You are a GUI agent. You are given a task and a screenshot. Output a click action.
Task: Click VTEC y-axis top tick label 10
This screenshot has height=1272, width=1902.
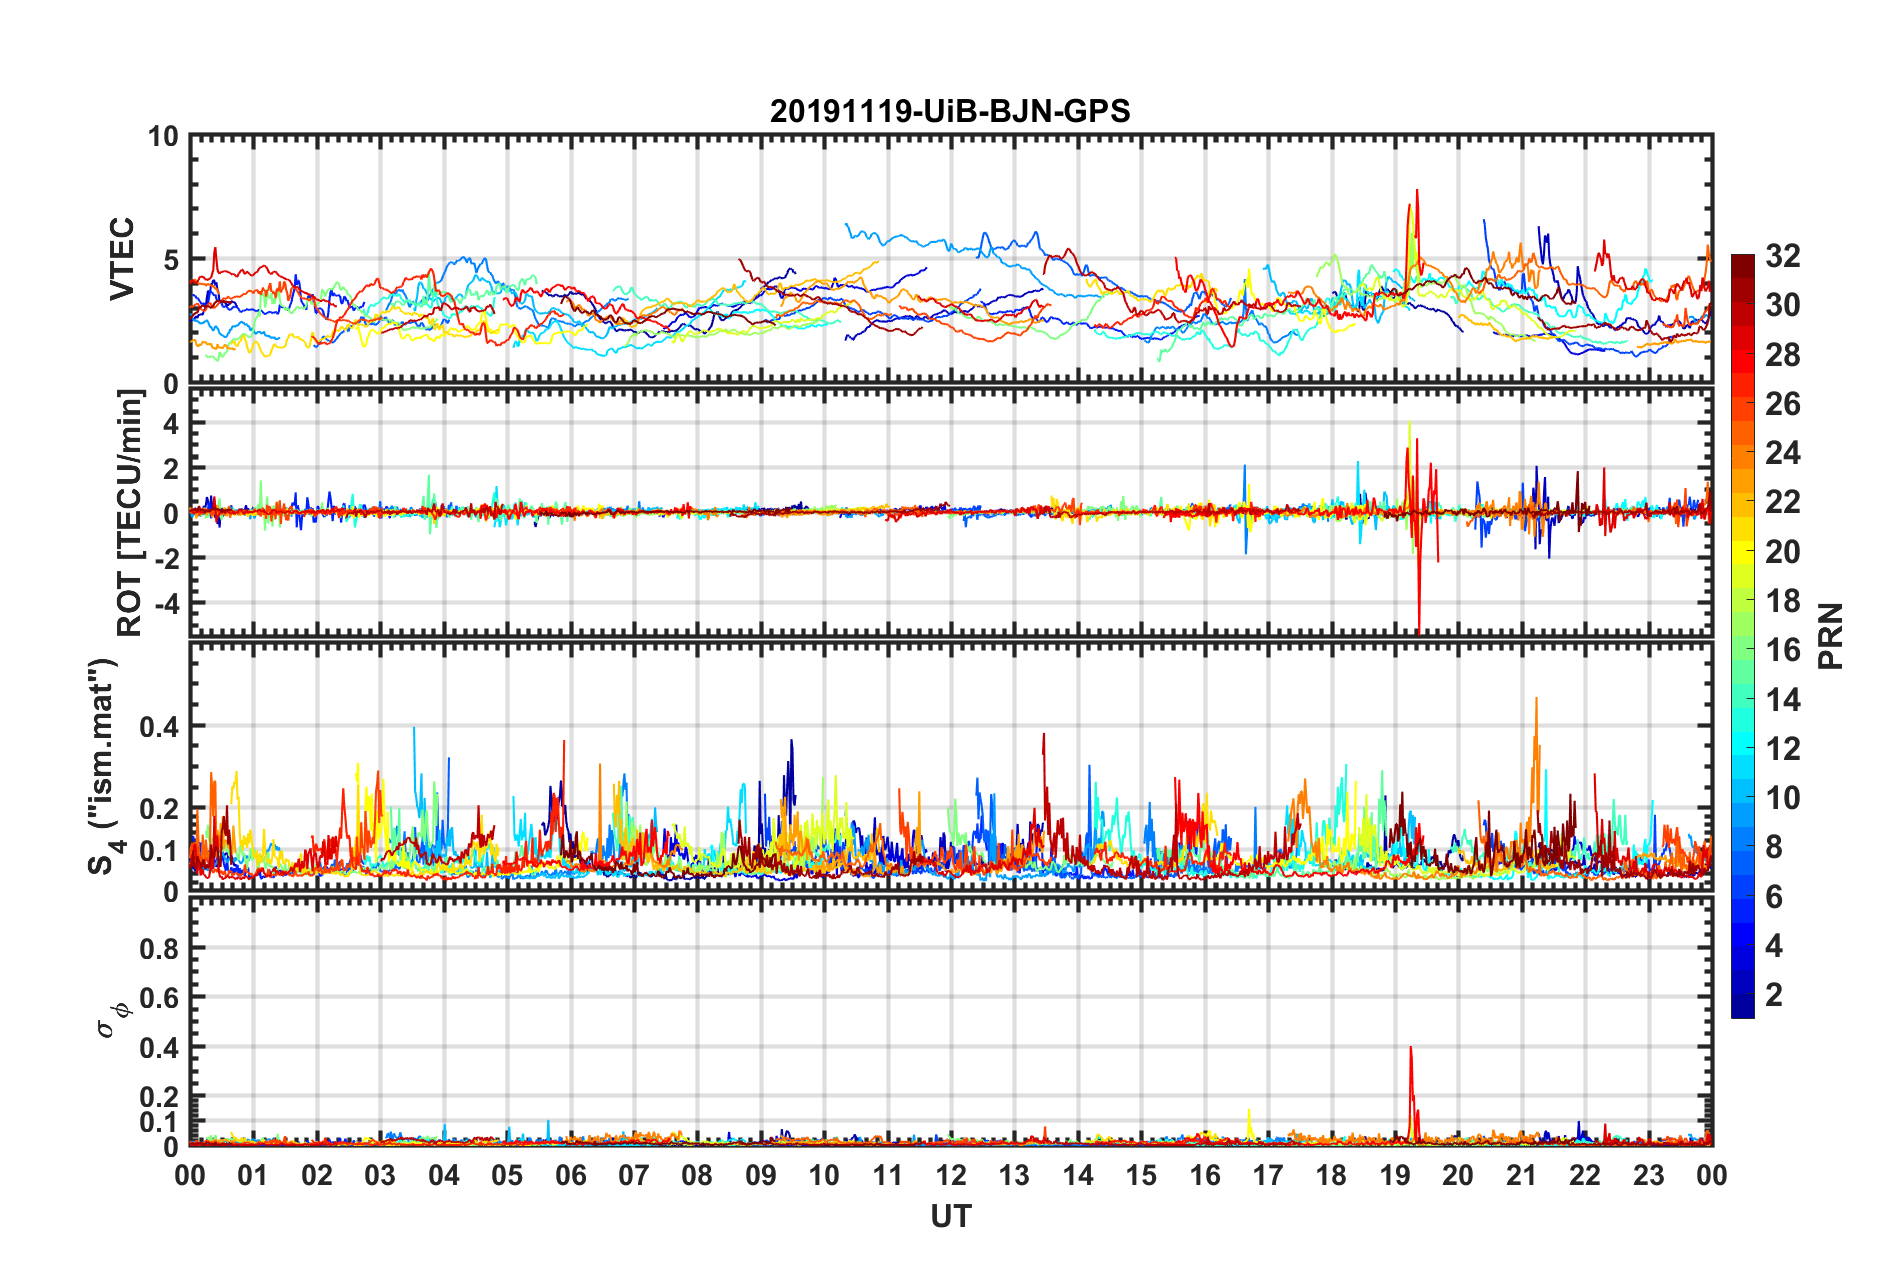click(164, 136)
